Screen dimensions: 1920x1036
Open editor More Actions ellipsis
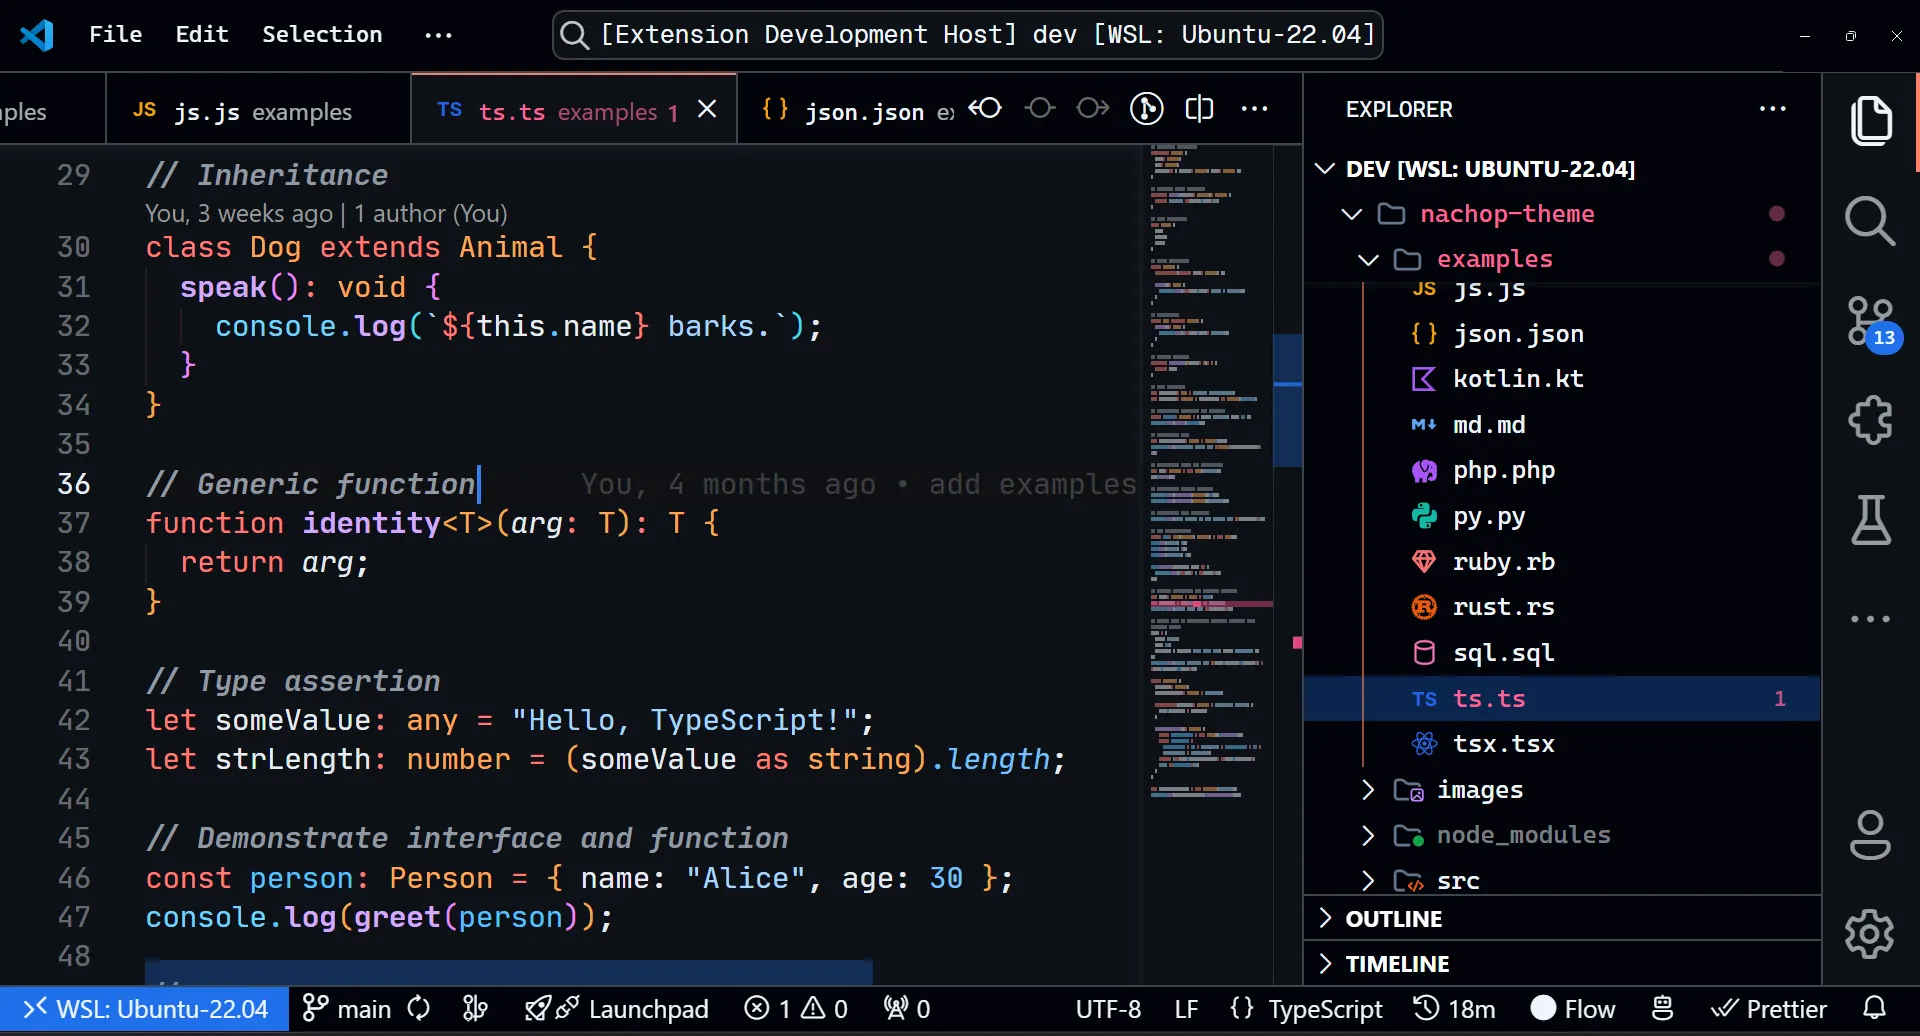[x=1254, y=109]
